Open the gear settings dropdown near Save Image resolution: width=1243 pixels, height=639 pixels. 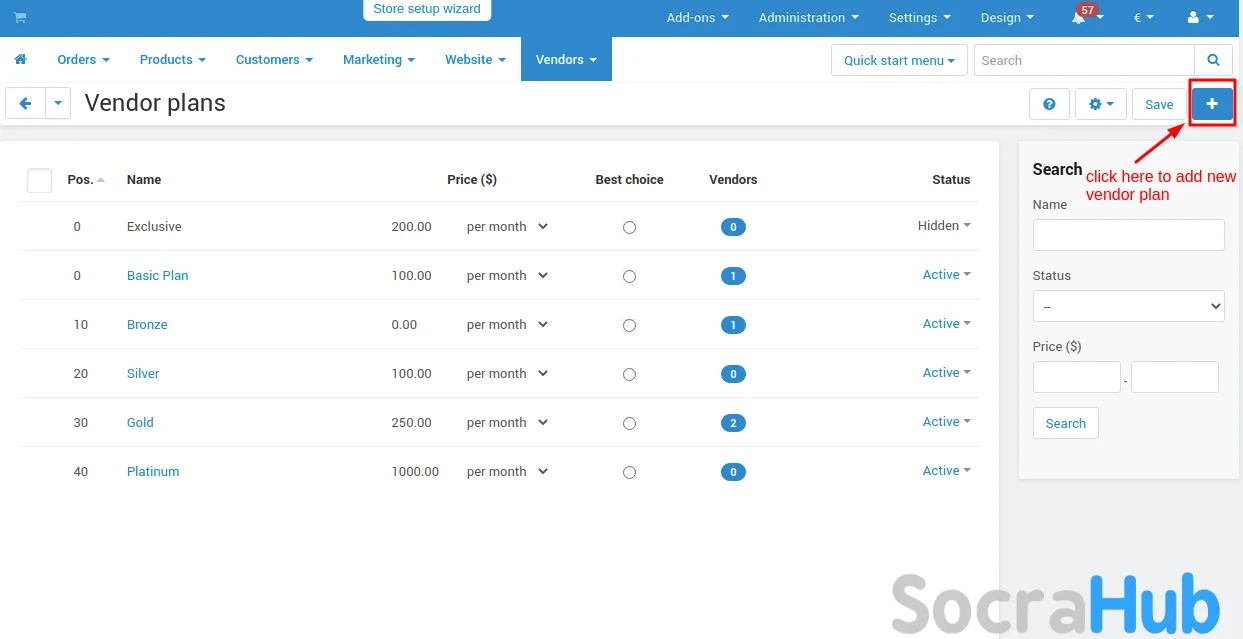point(1100,104)
